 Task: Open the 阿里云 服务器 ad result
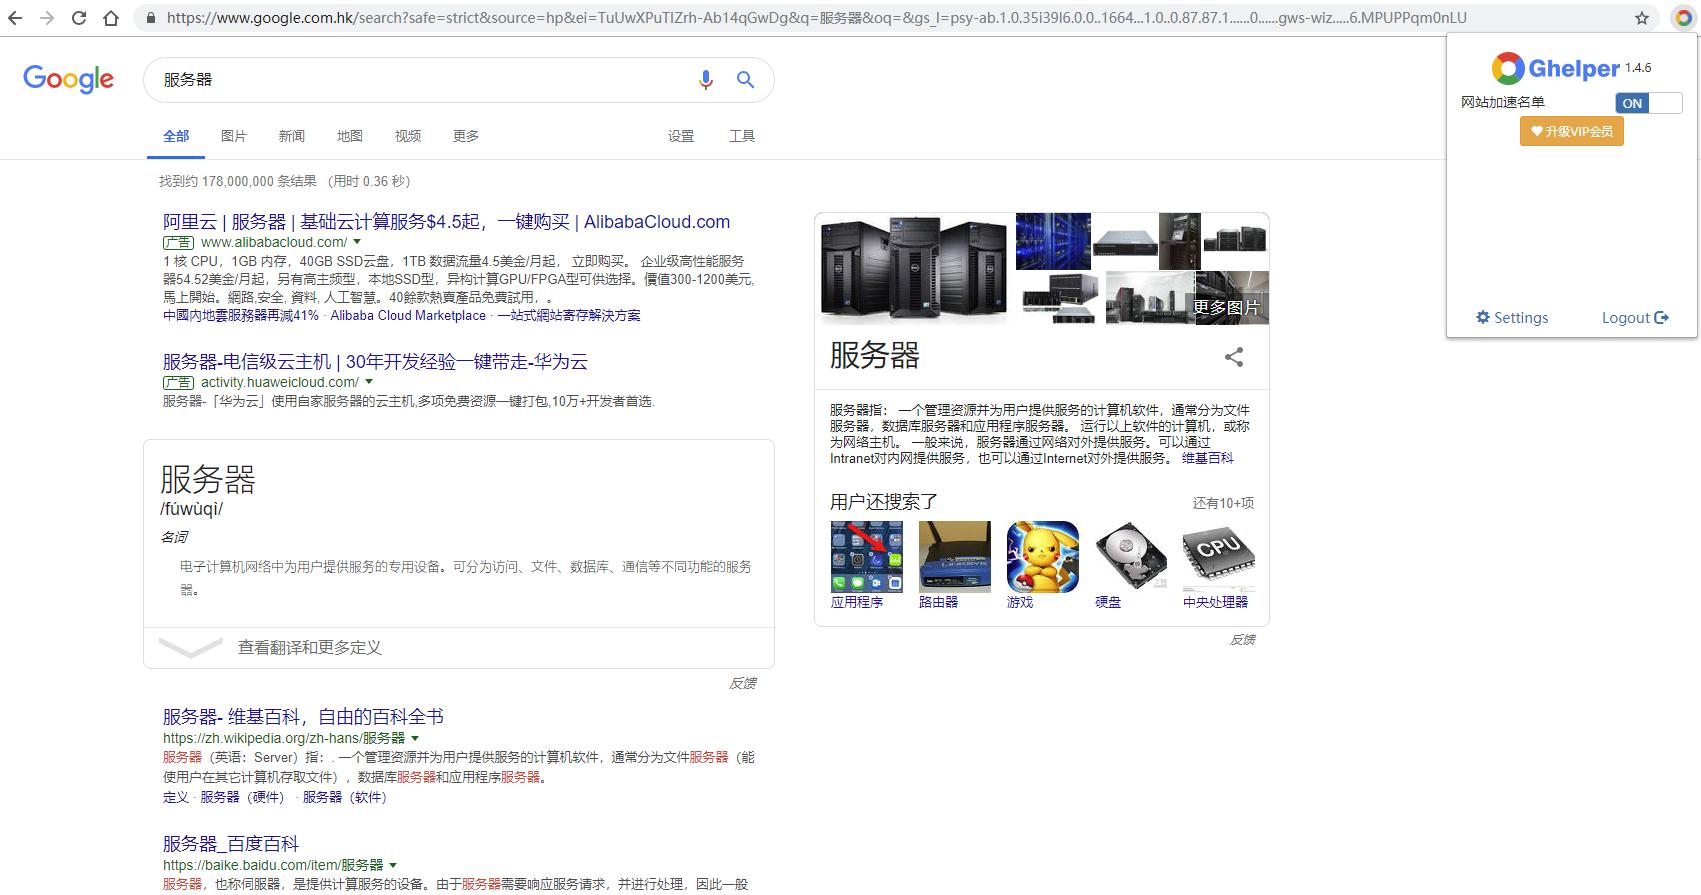446,222
